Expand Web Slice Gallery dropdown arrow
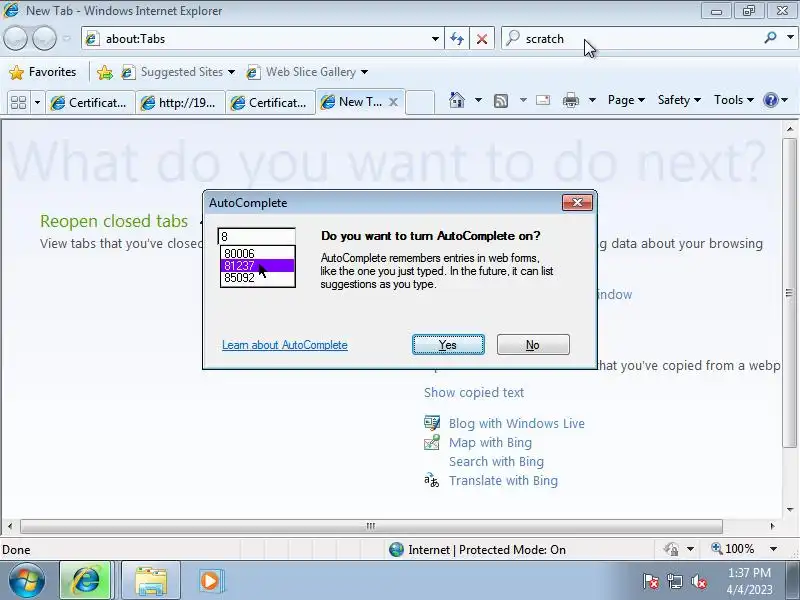800x600 pixels. pos(364,72)
